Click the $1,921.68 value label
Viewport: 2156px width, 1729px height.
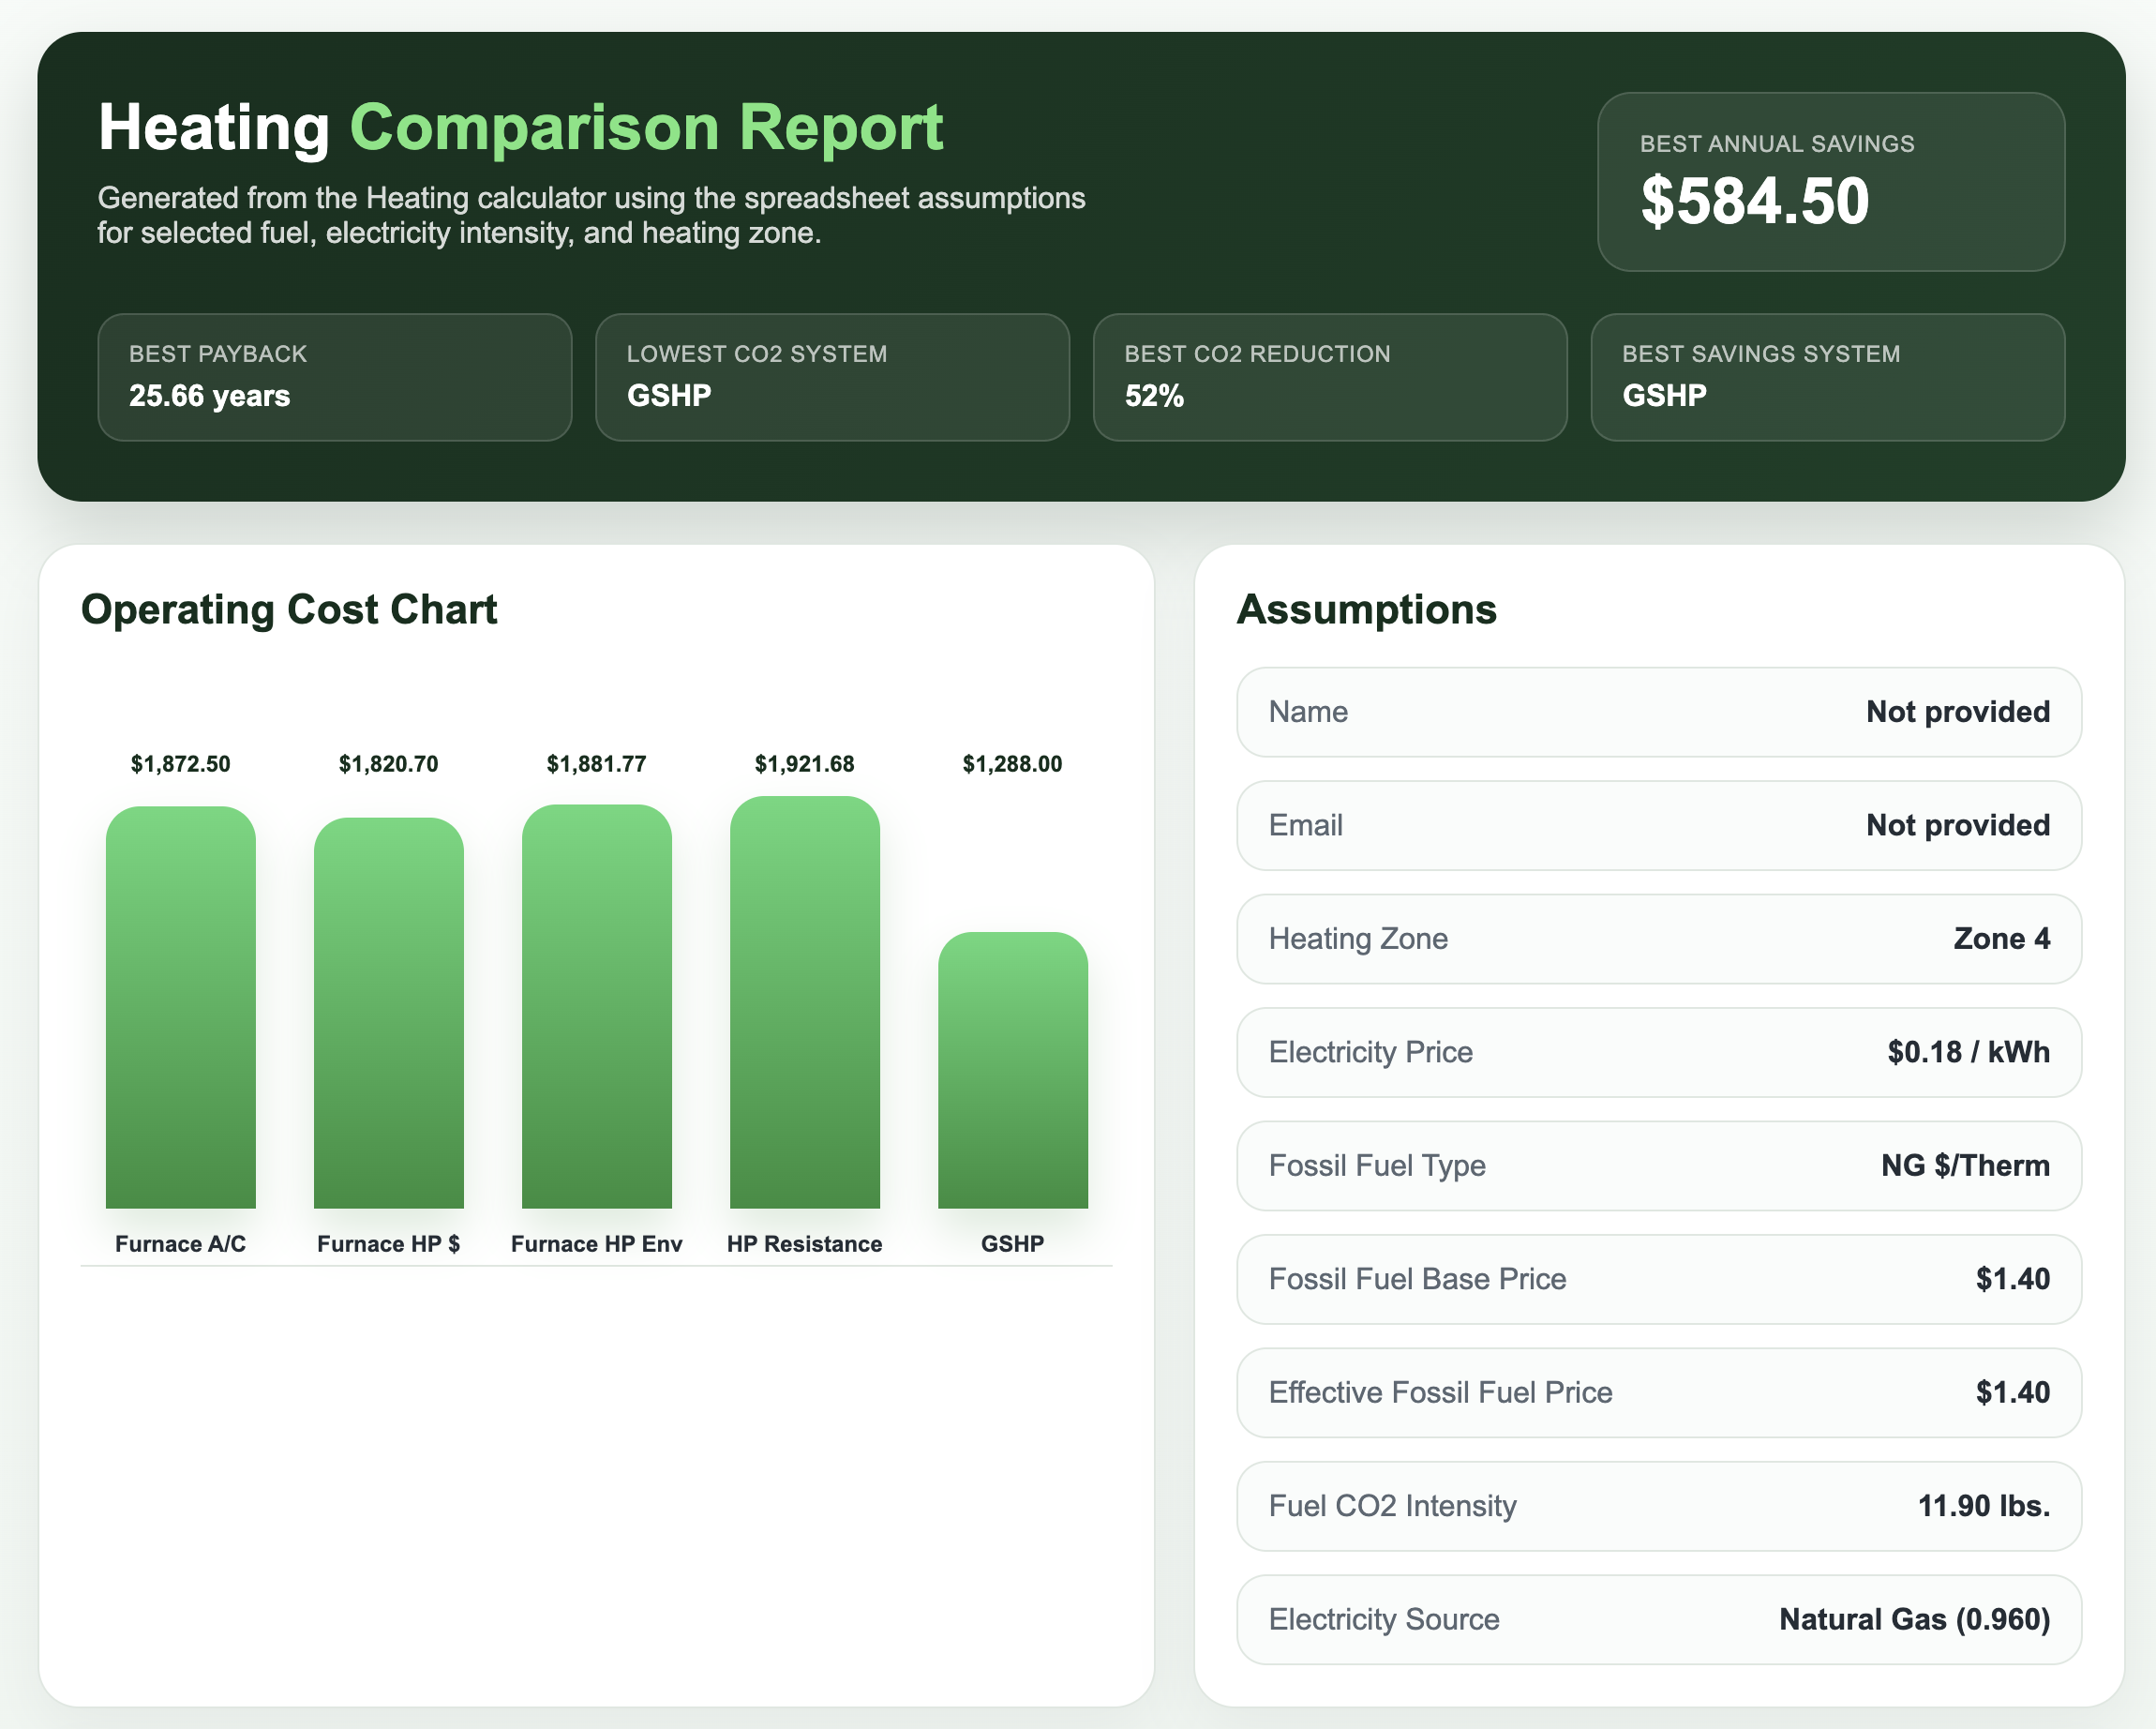coord(805,764)
